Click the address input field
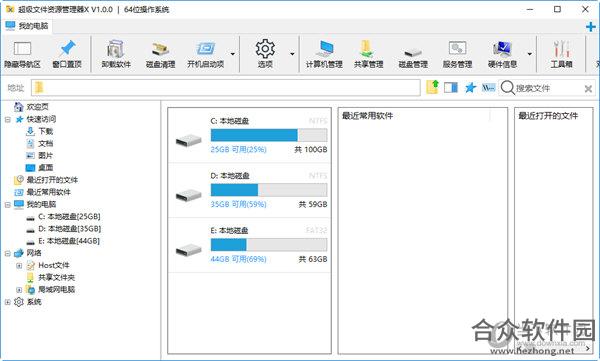Image resolution: width=600 pixels, height=361 pixels. click(226, 88)
